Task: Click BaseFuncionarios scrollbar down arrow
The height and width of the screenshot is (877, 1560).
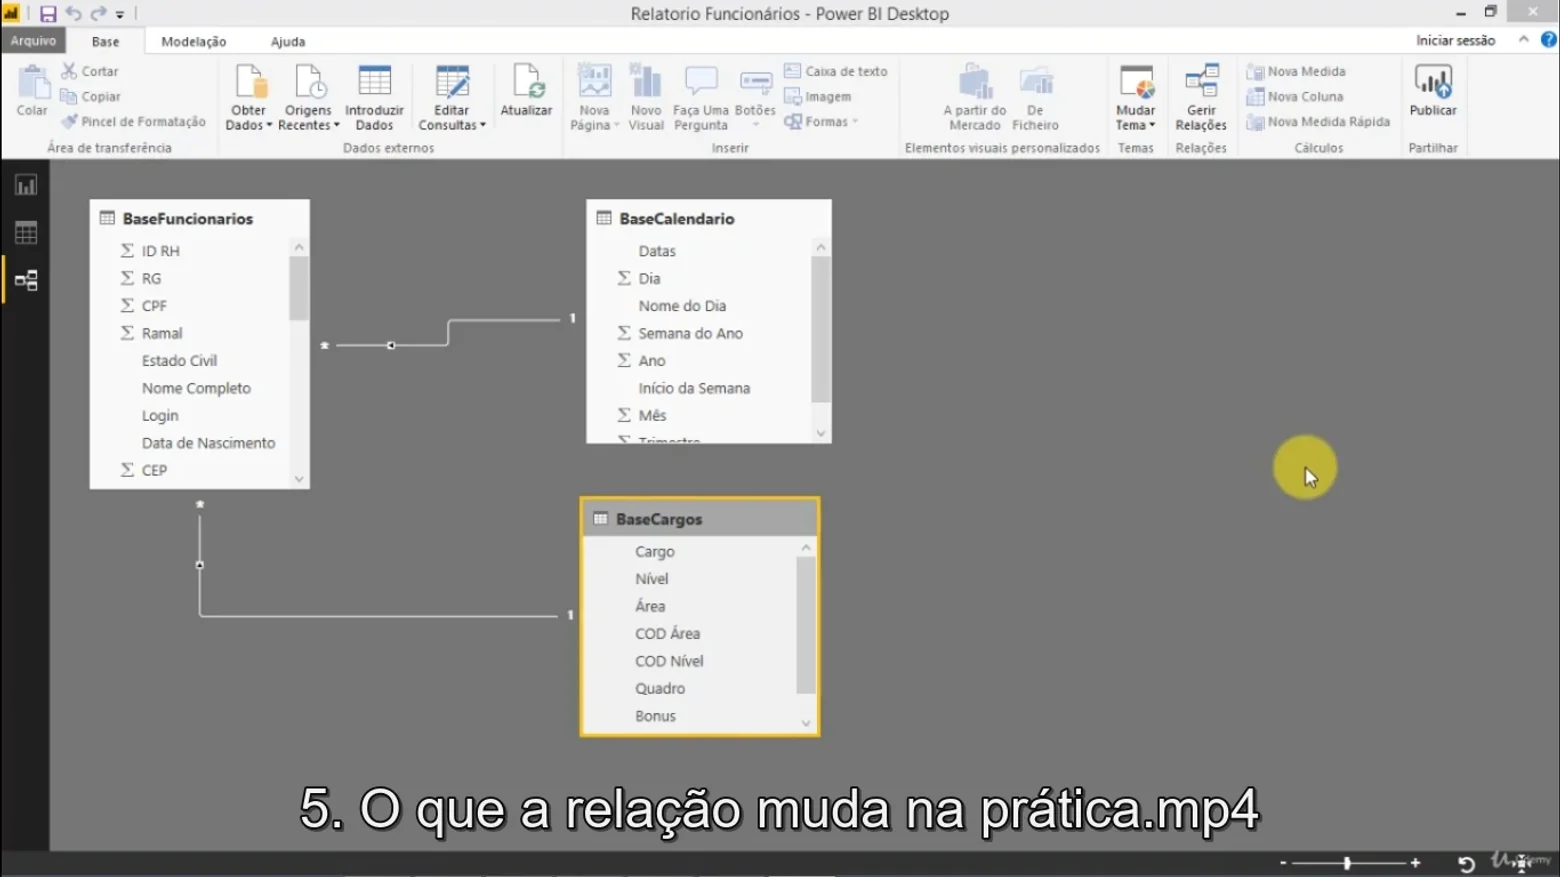Action: pyautogui.click(x=299, y=479)
